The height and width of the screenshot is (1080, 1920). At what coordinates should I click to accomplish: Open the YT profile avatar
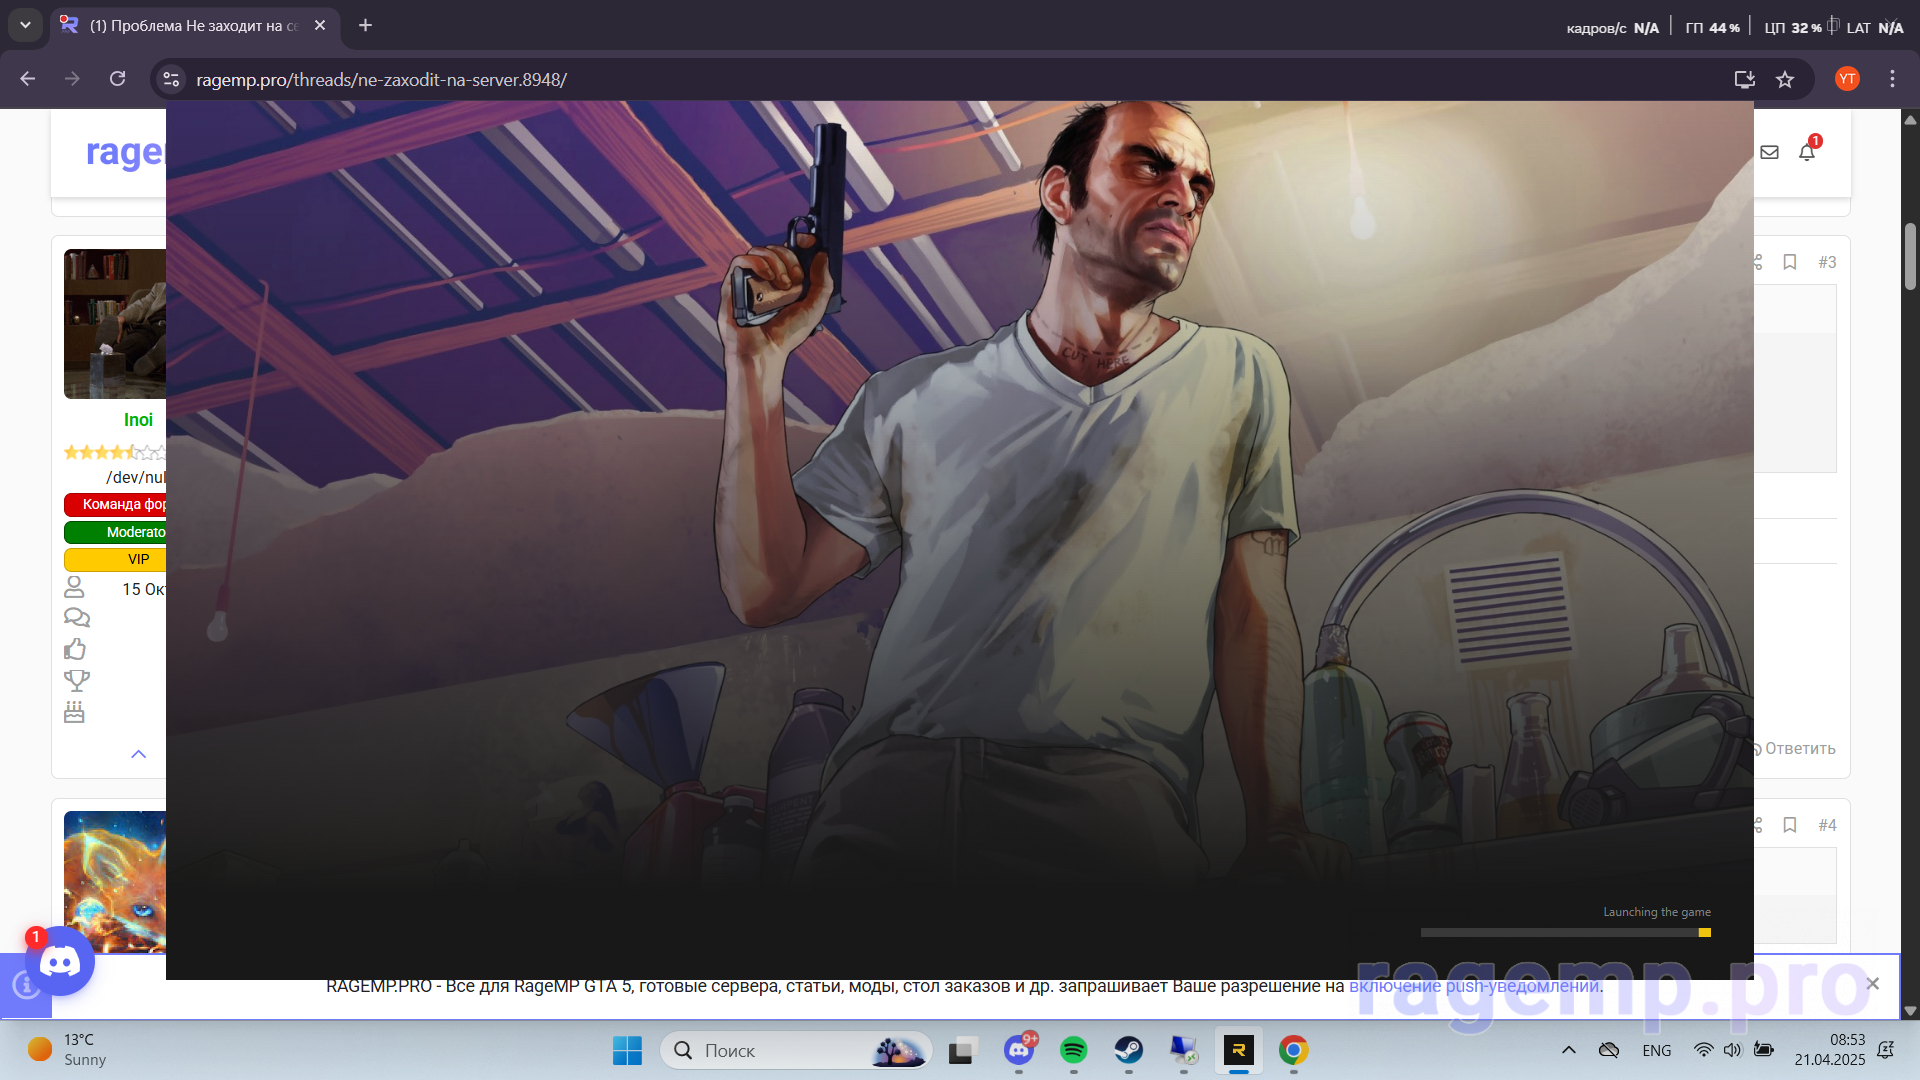(x=1847, y=79)
